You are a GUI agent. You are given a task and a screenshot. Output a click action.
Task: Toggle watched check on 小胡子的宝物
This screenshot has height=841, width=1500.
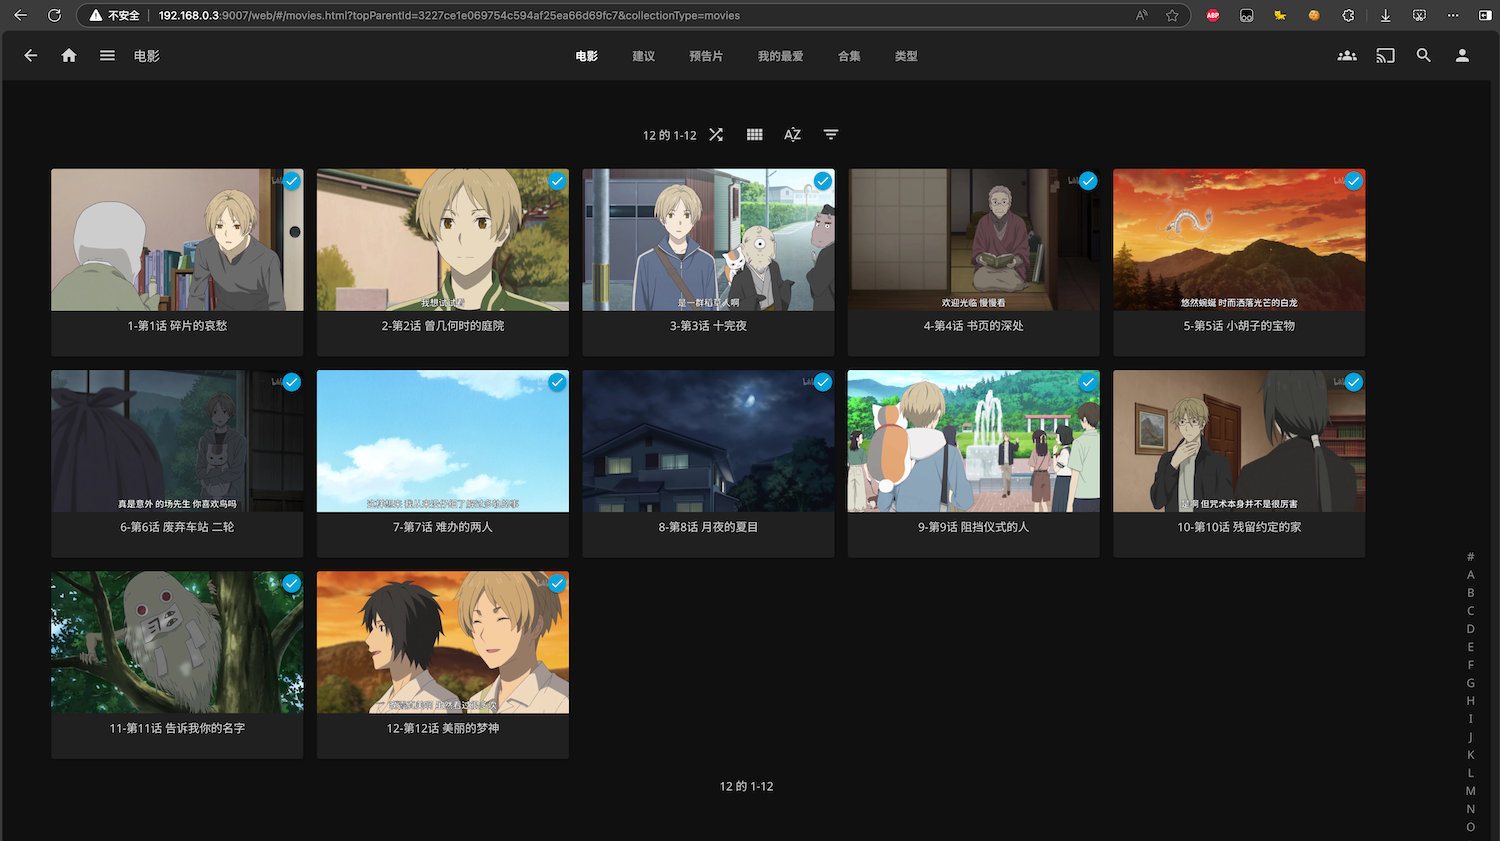(1354, 181)
